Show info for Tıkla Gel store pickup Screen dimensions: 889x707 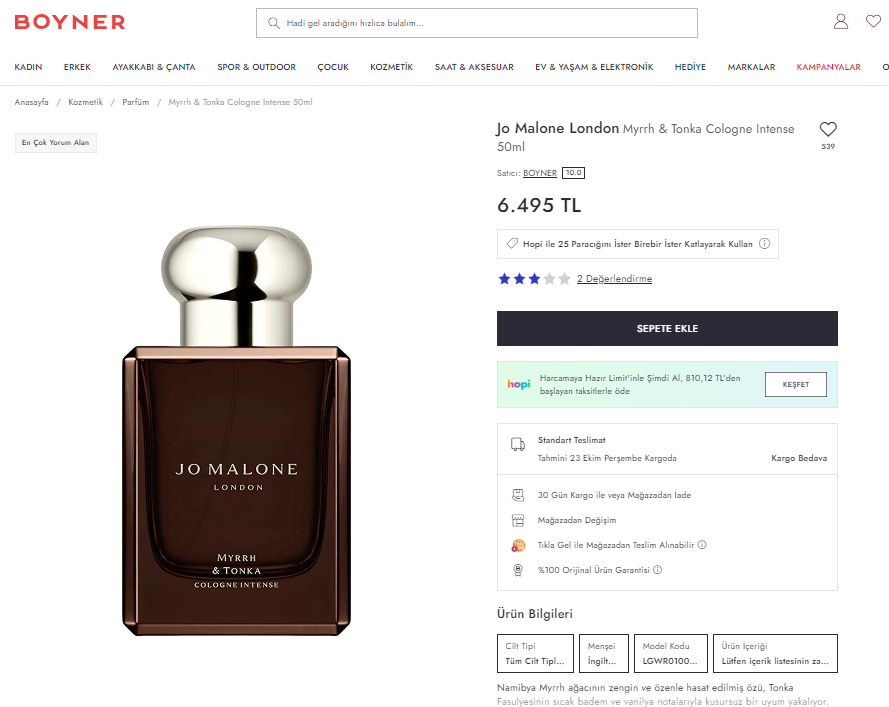click(x=702, y=545)
